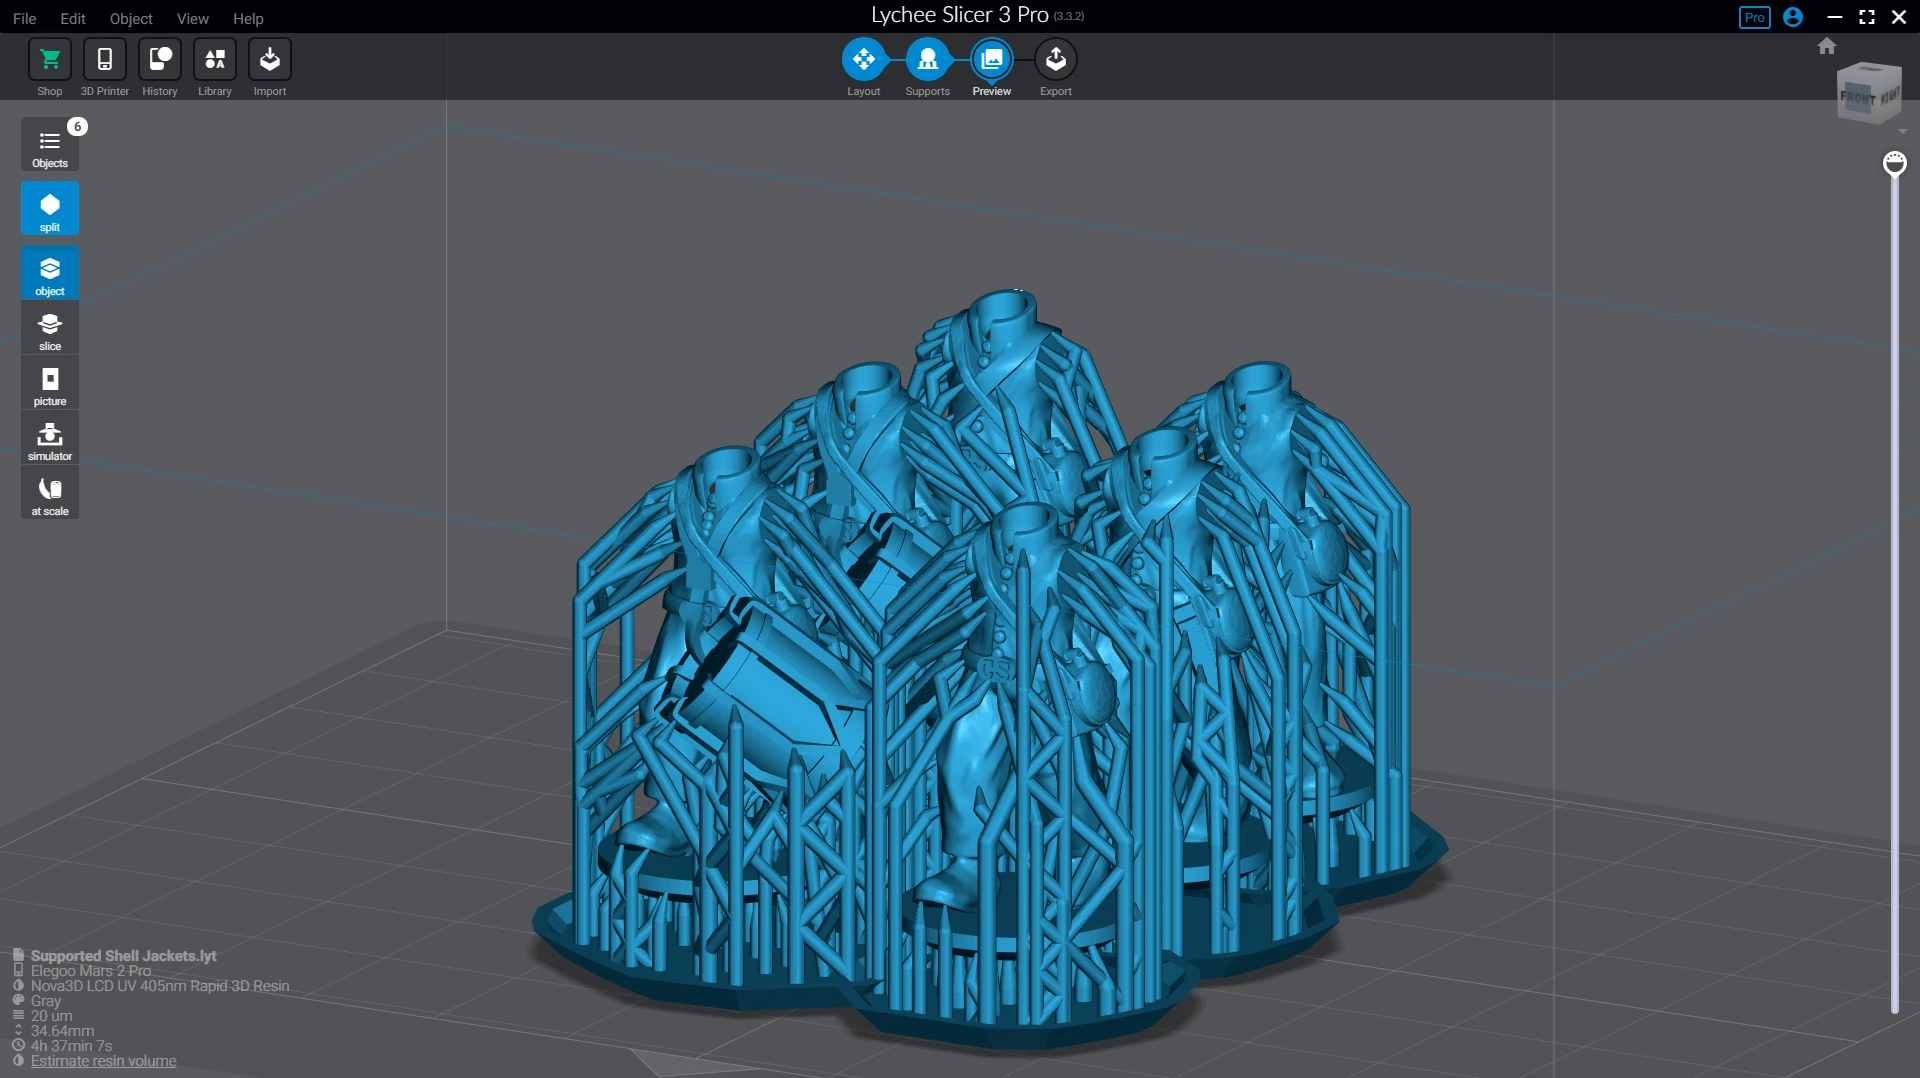
Task: Click the 34.64mm height value
Action: pyautogui.click(x=62, y=1031)
